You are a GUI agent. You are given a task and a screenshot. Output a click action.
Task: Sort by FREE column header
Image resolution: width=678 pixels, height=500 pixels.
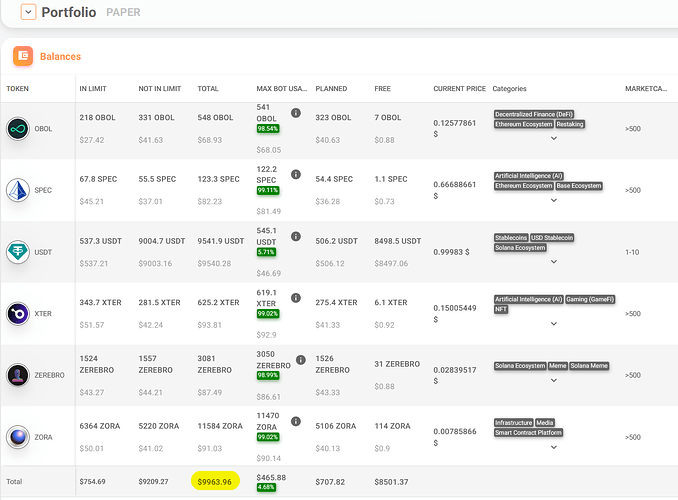pyautogui.click(x=382, y=89)
